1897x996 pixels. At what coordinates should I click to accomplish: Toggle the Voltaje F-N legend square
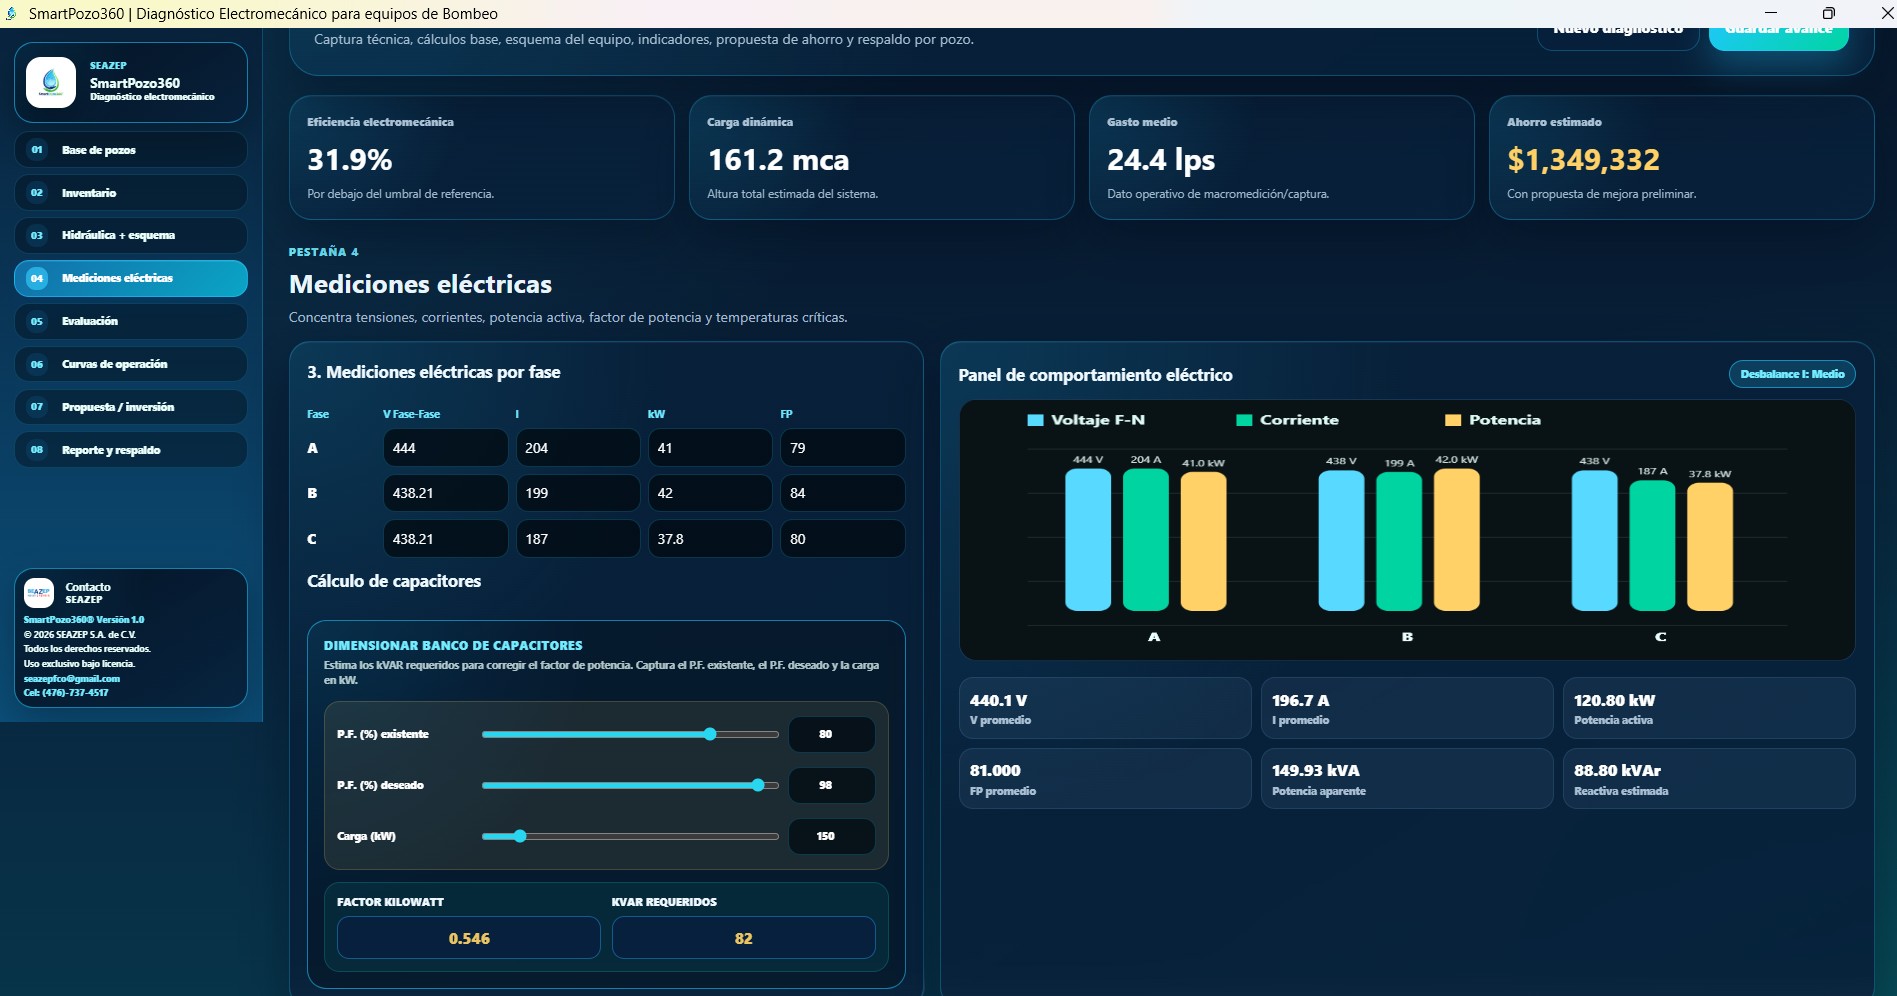pos(1035,420)
